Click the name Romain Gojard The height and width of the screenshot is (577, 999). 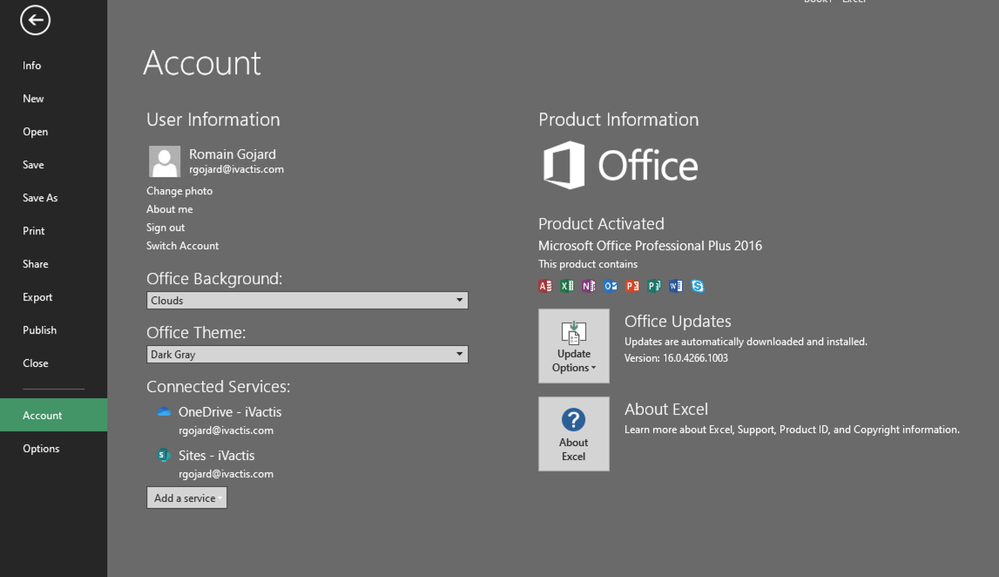click(233, 154)
